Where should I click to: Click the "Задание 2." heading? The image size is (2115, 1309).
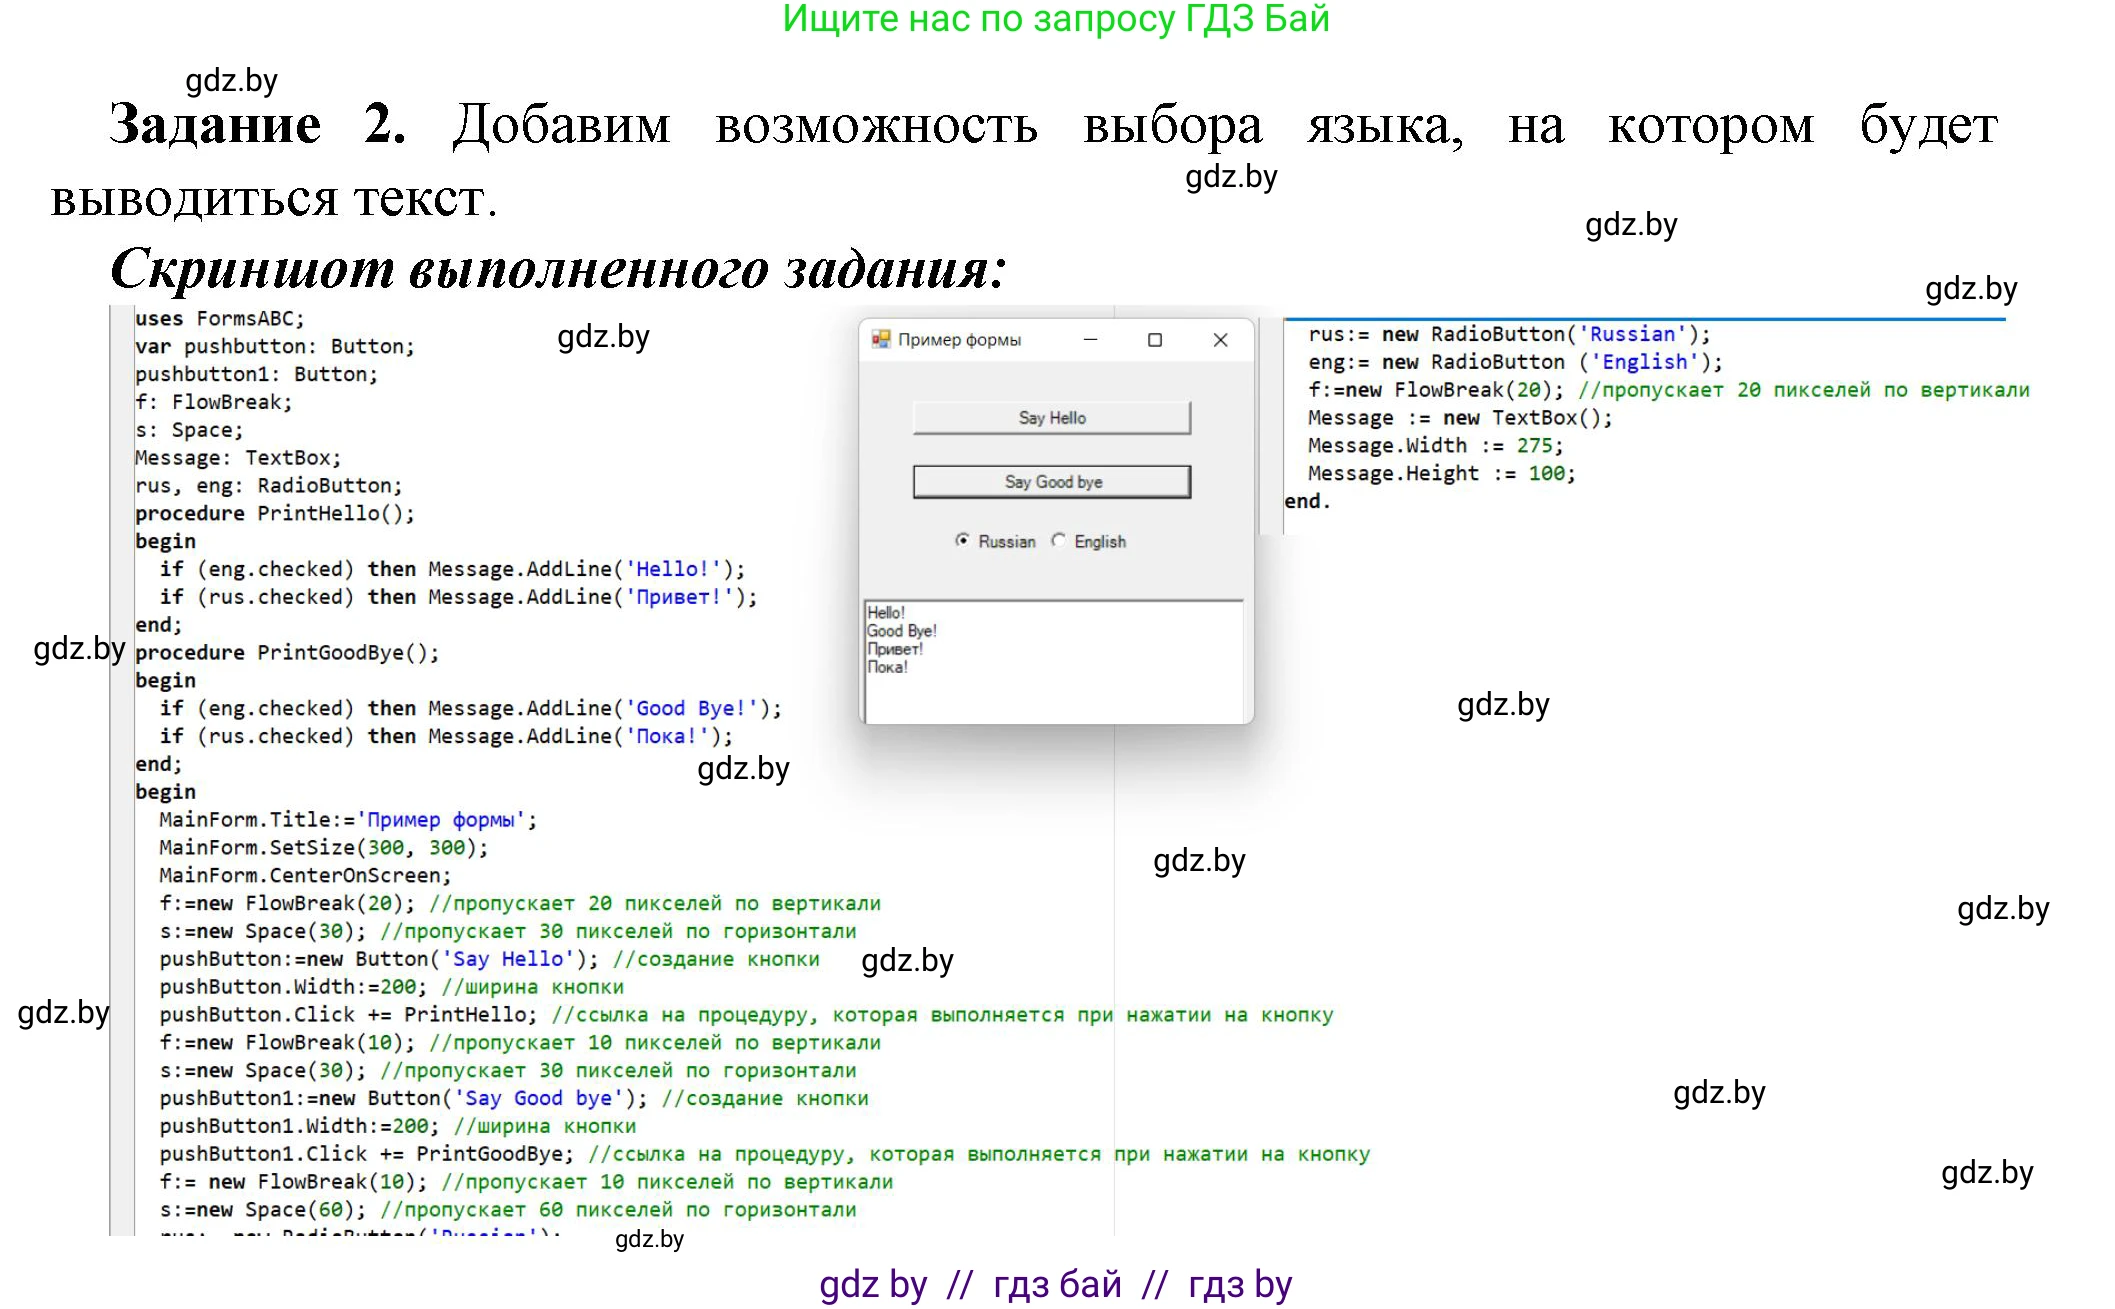(257, 126)
